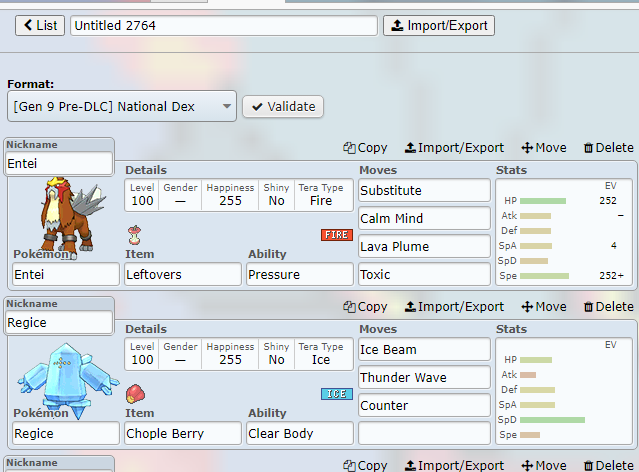Change Entei's Tera Type Fire
This screenshot has width=639, height=472.
[321, 195]
